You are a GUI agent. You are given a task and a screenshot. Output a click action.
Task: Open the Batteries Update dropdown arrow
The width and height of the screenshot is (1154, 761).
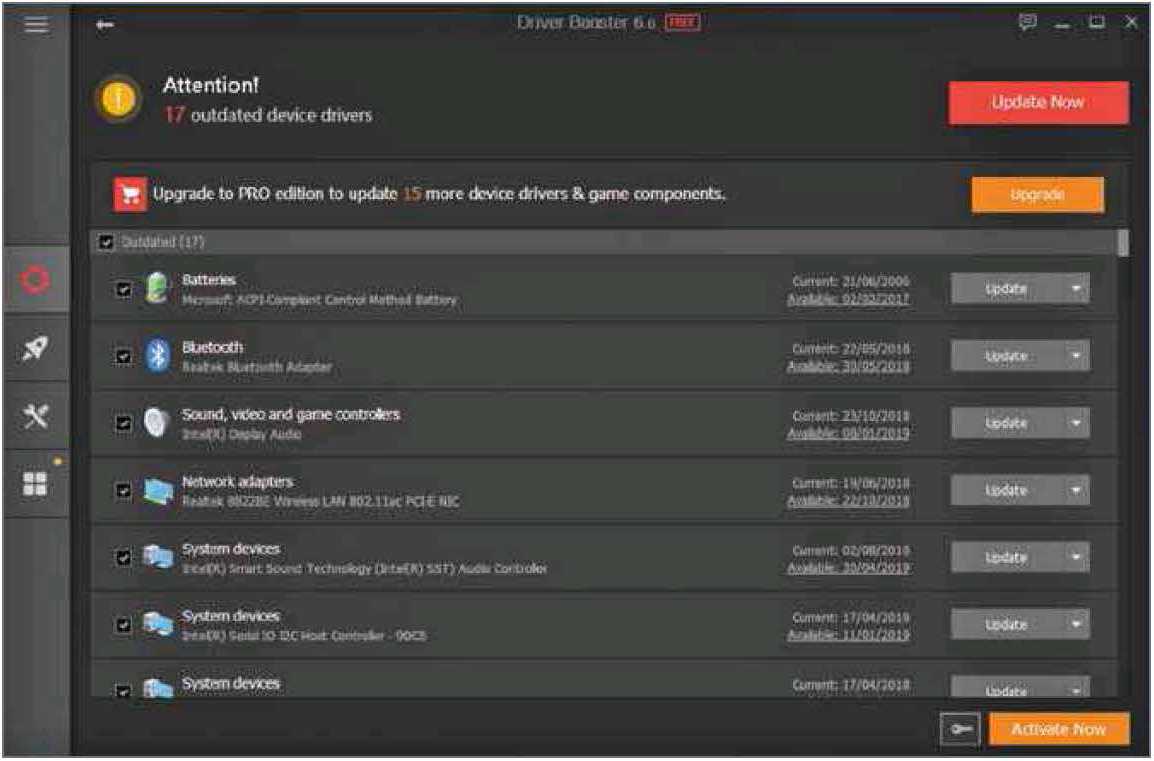[x=1075, y=289]
